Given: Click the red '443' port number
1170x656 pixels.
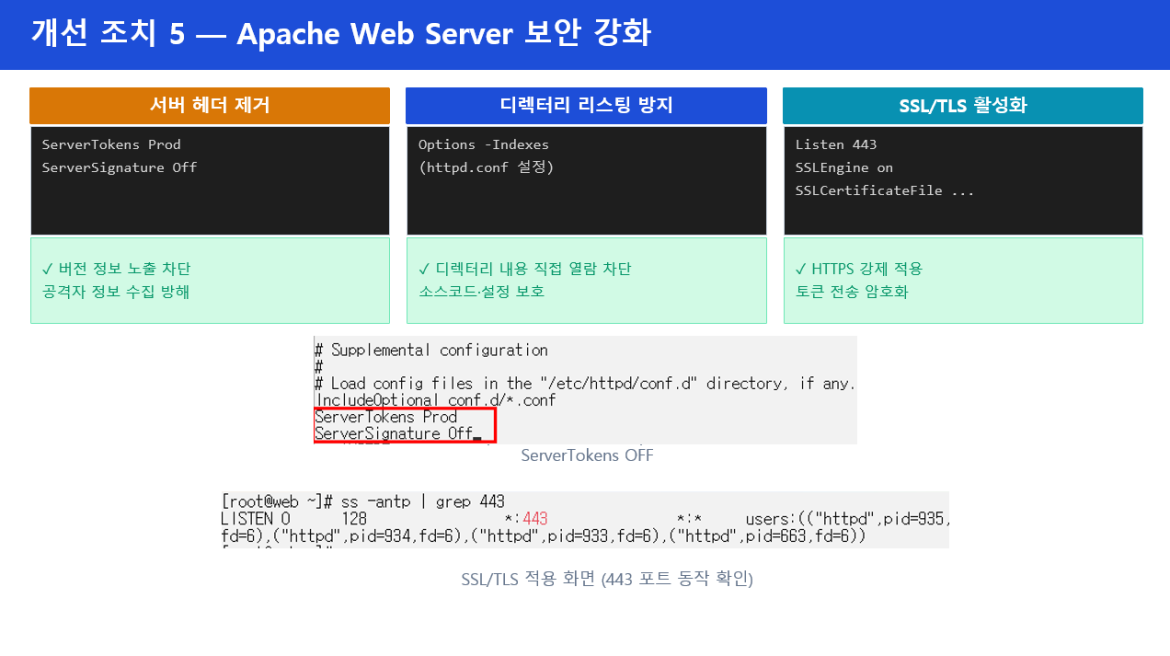Looking at the screenshot, I should (x=535, y=519).
